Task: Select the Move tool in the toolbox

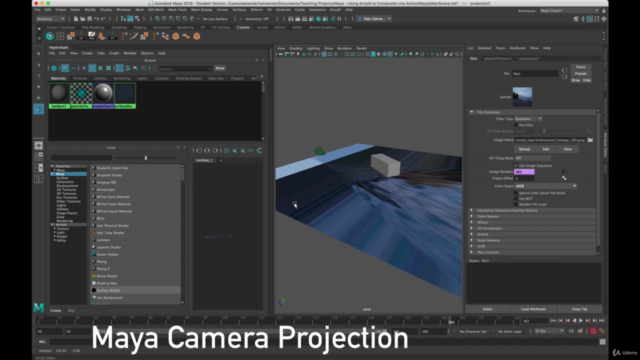Action: pyautogui.click(x=39, y=87)
